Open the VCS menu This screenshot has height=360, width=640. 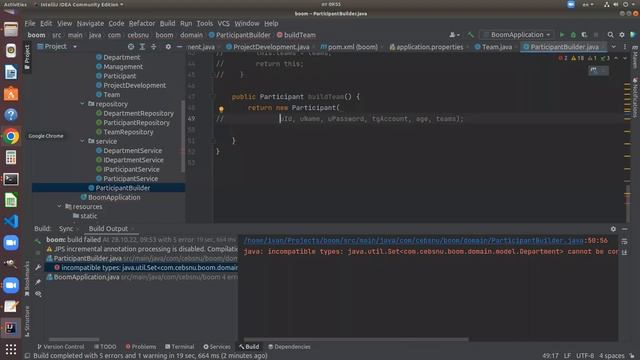[x=223, y=23]
